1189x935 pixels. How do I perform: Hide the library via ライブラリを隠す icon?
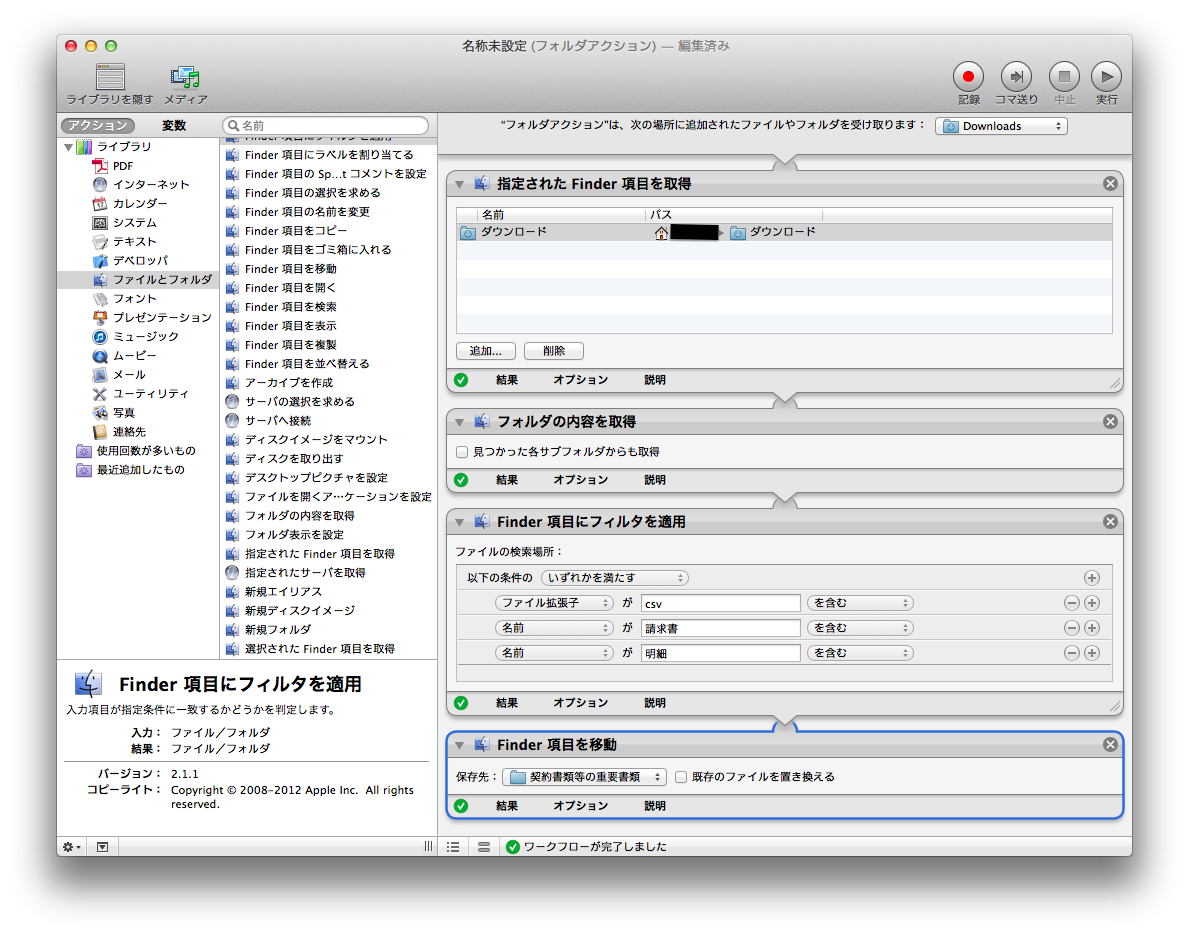tap(110, 77)
